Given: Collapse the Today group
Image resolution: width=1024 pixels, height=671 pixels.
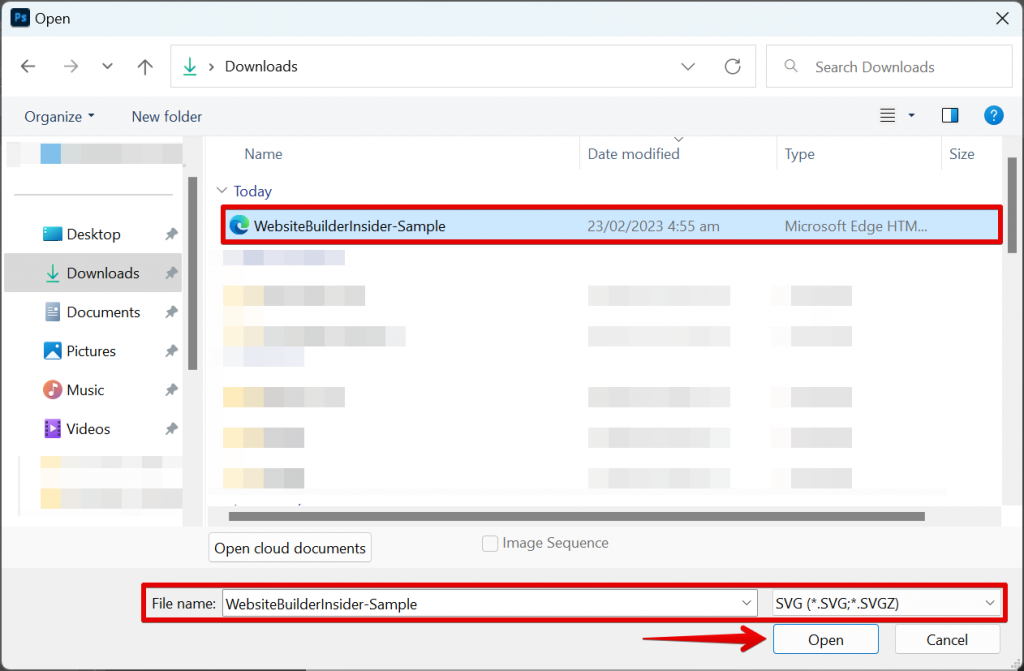Looking at the screenshot, I should (222, 190).
